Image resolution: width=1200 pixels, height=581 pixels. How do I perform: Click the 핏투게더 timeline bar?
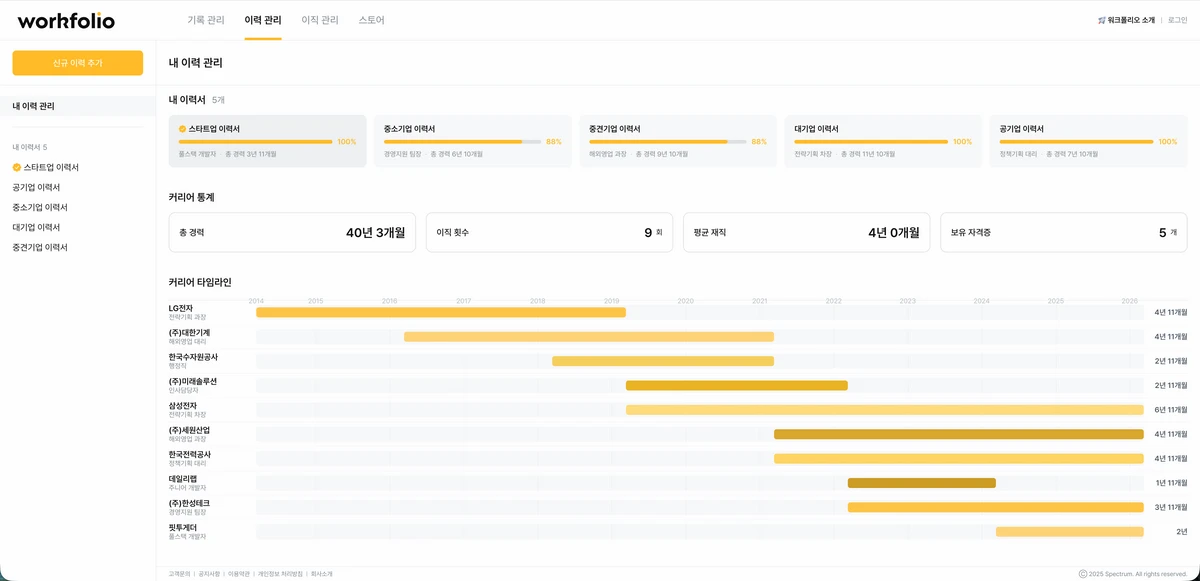coord(1070,532)
